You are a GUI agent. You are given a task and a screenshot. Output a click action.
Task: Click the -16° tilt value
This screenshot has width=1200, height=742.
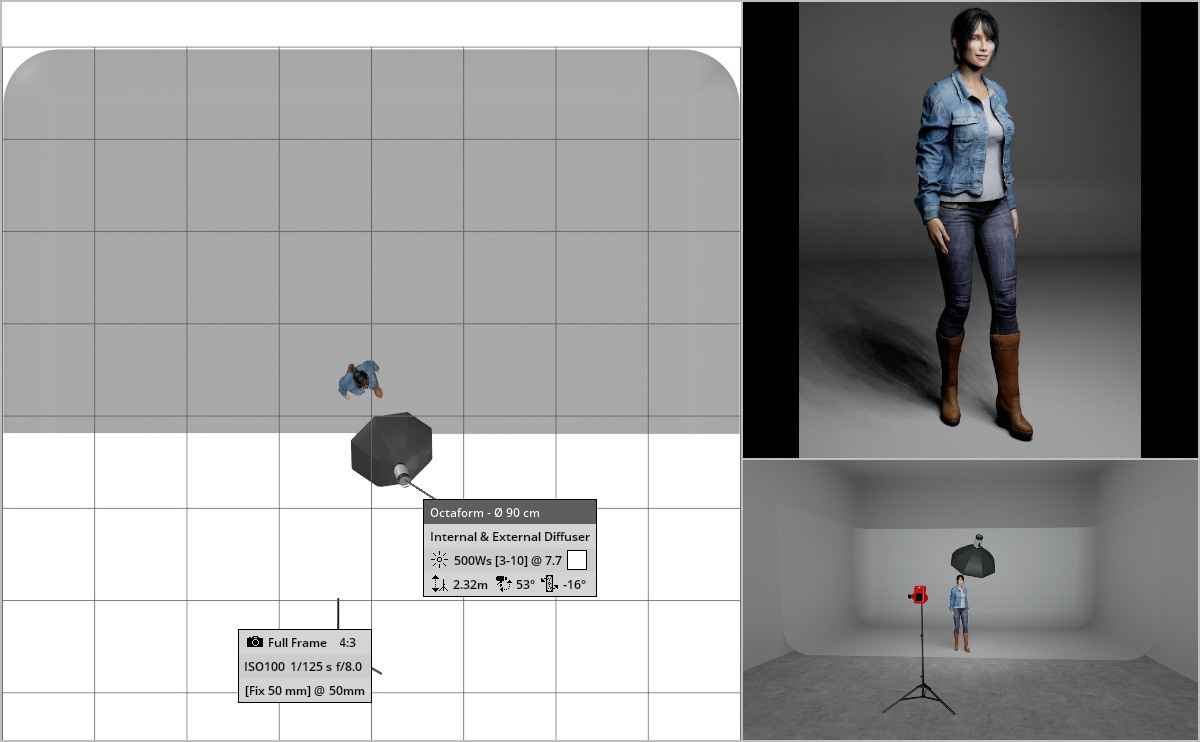click(x=574, y=585)
